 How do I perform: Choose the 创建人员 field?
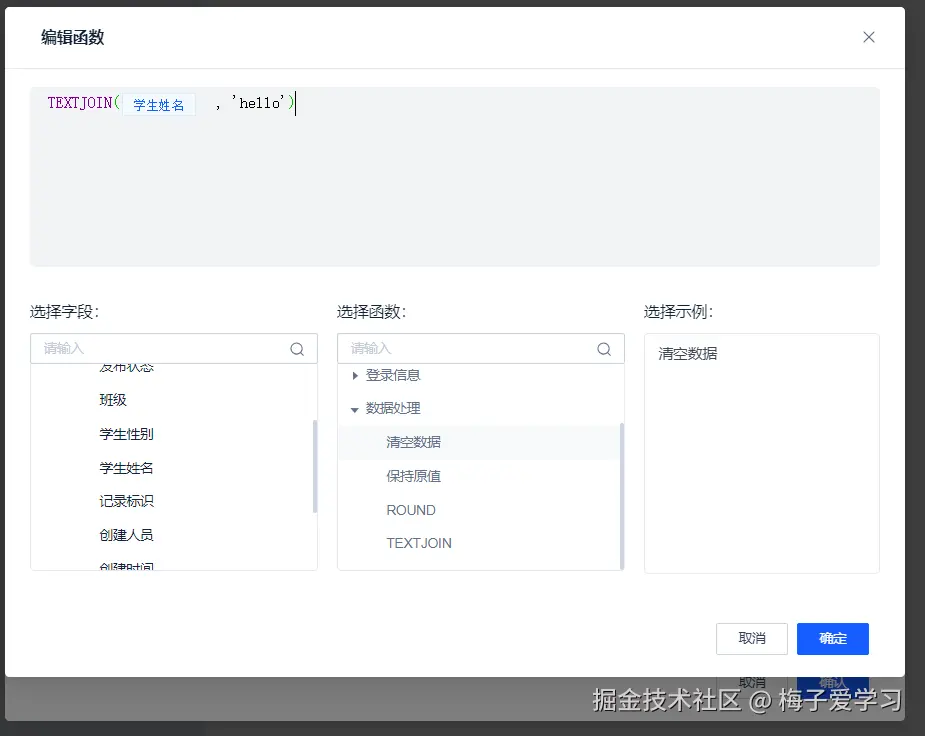click(126, 535)
